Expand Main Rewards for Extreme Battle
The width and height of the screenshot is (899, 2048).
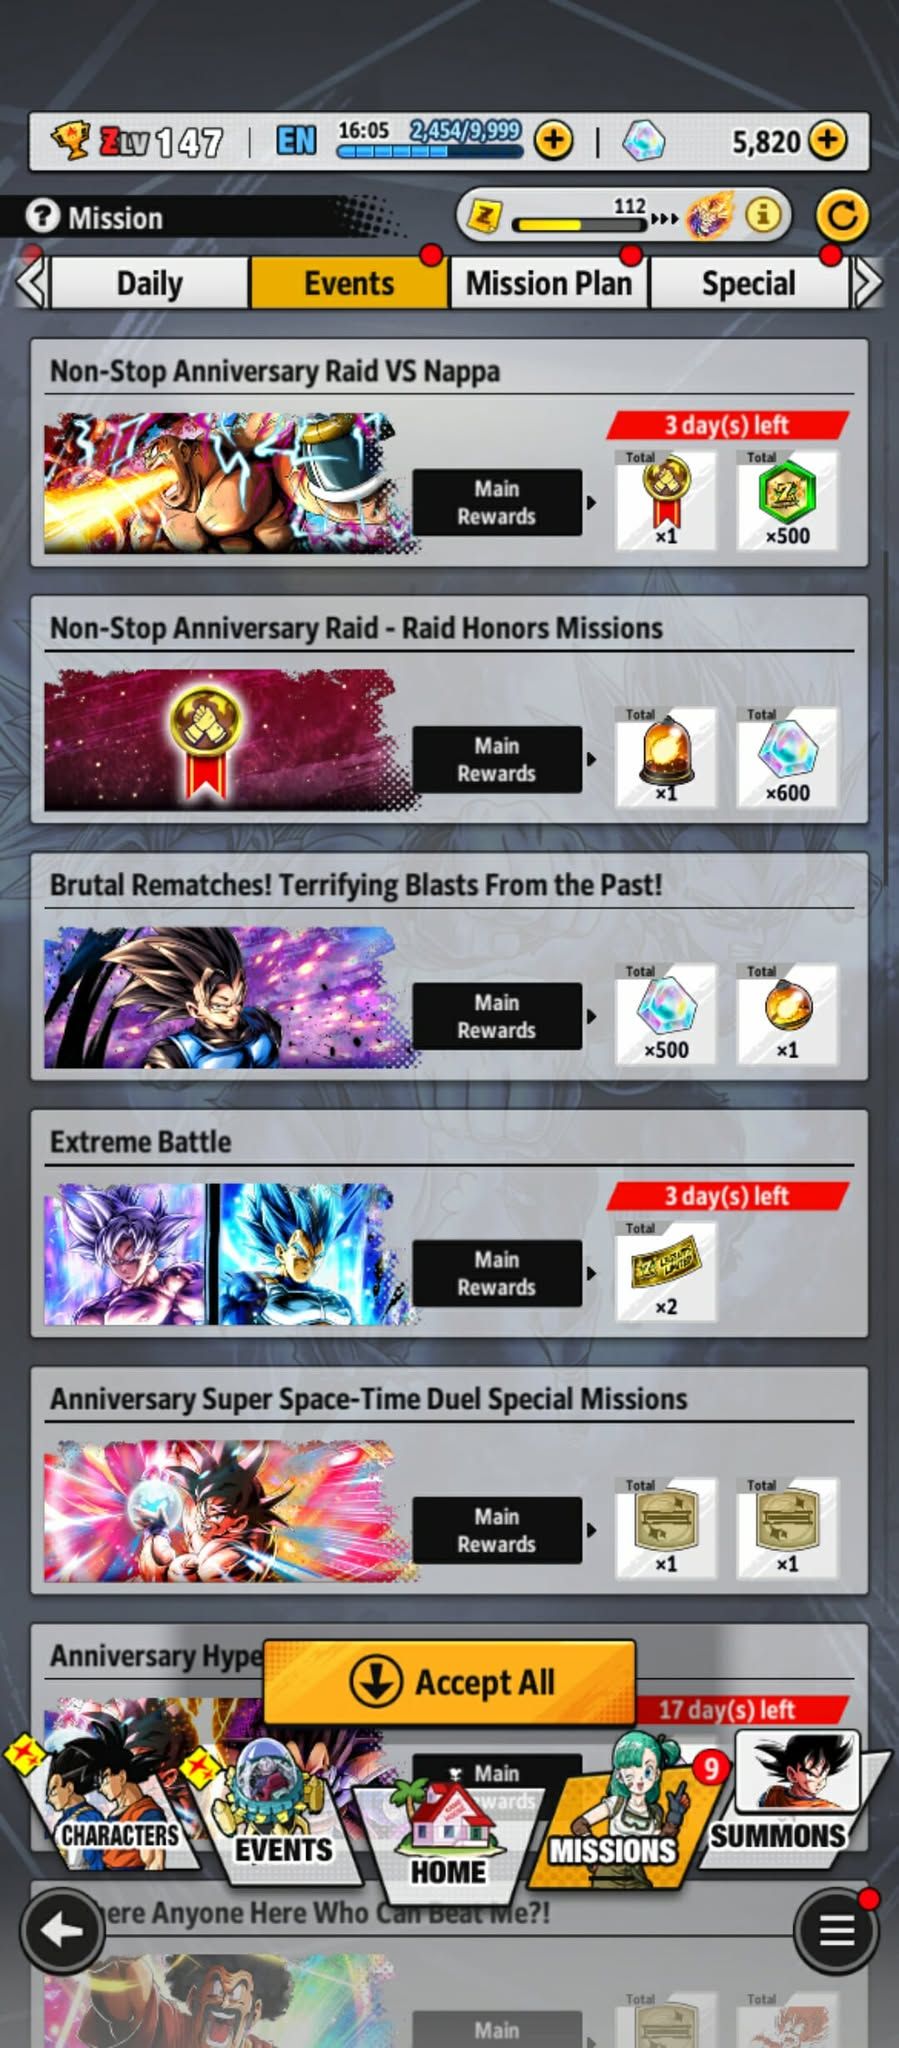(497, 1273)
